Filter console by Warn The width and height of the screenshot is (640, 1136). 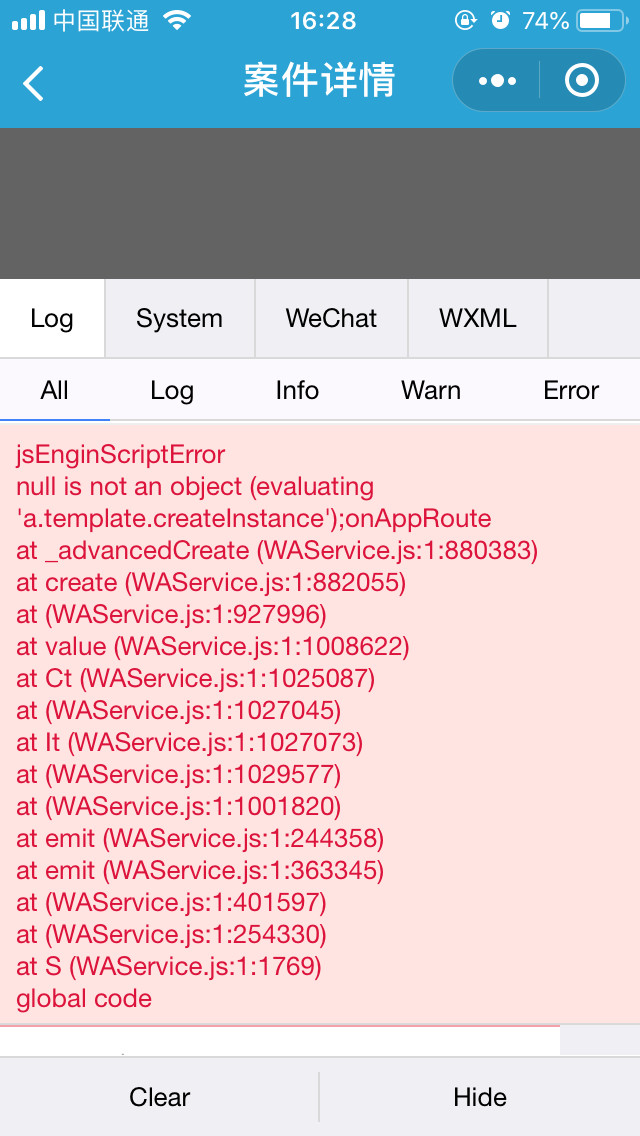[431, 390]
